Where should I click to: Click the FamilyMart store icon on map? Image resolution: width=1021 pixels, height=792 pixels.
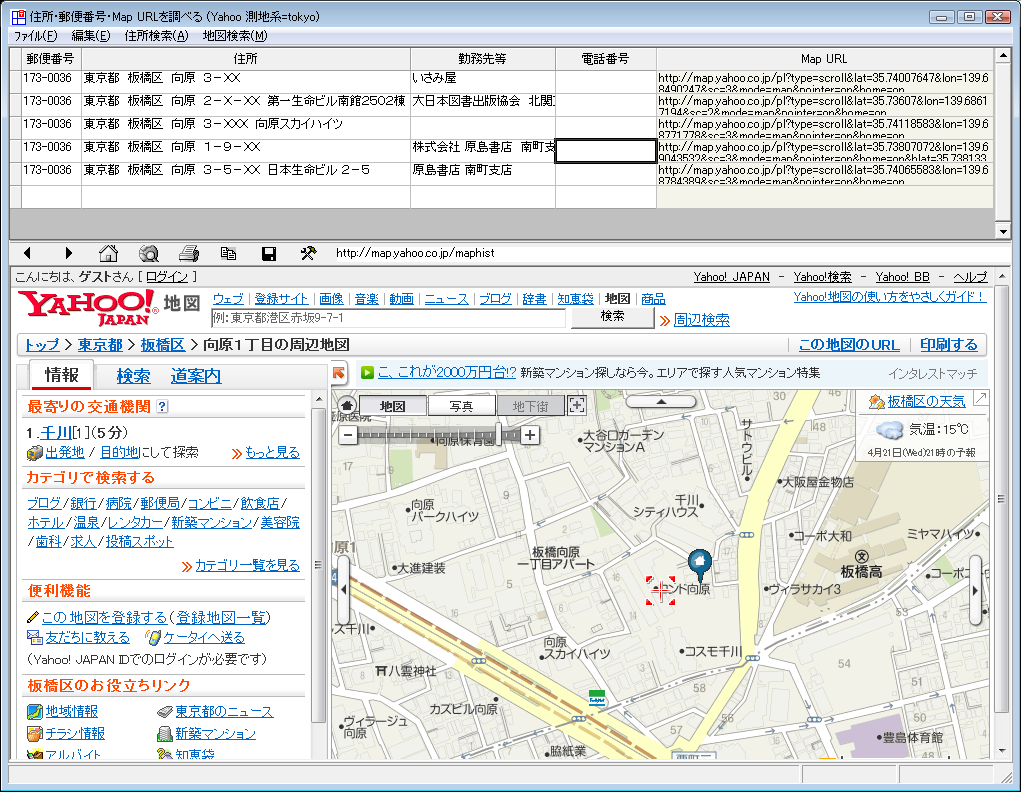(x=596, y=698)
